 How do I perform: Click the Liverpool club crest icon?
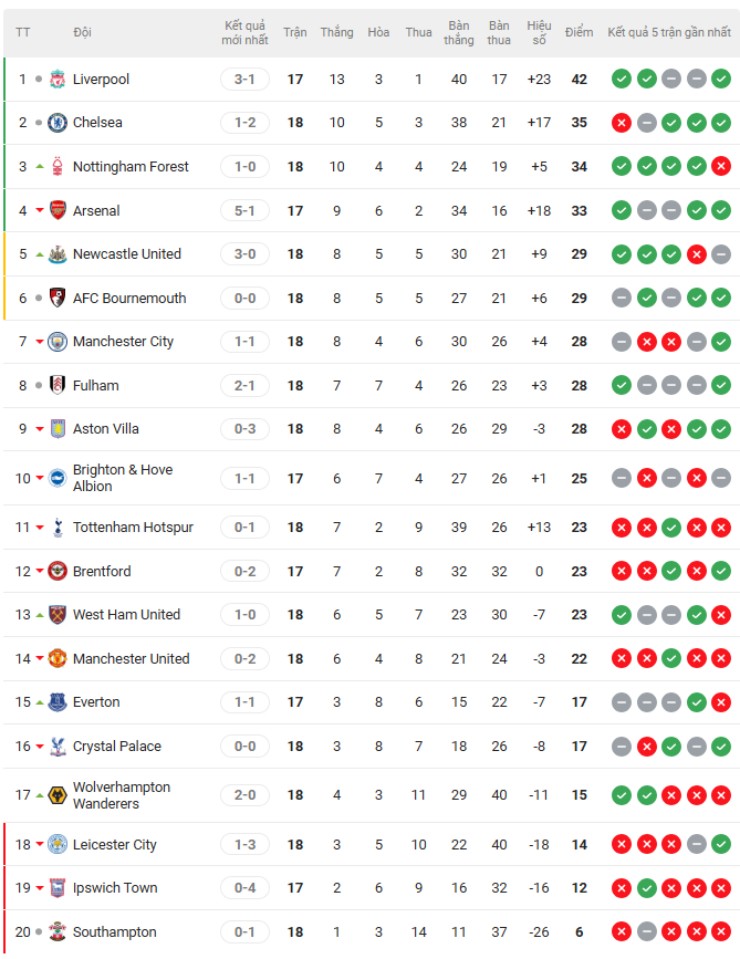point(58,79)
